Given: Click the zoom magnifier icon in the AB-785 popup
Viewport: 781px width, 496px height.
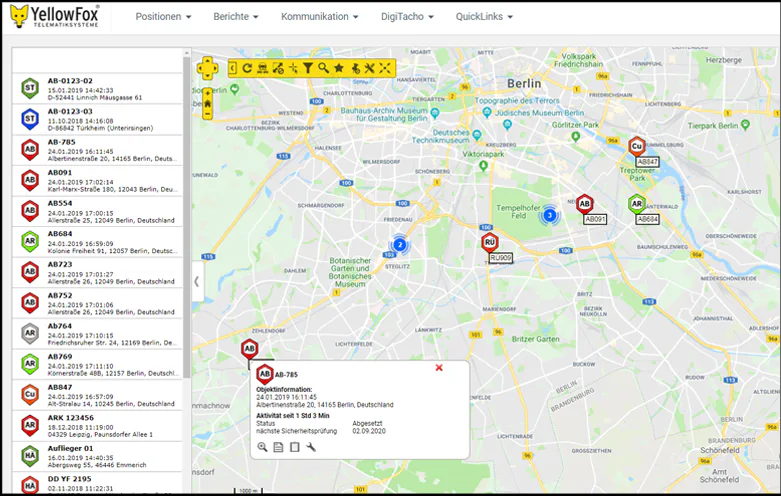Looking at the screenshot, I should tap(262, 447).
